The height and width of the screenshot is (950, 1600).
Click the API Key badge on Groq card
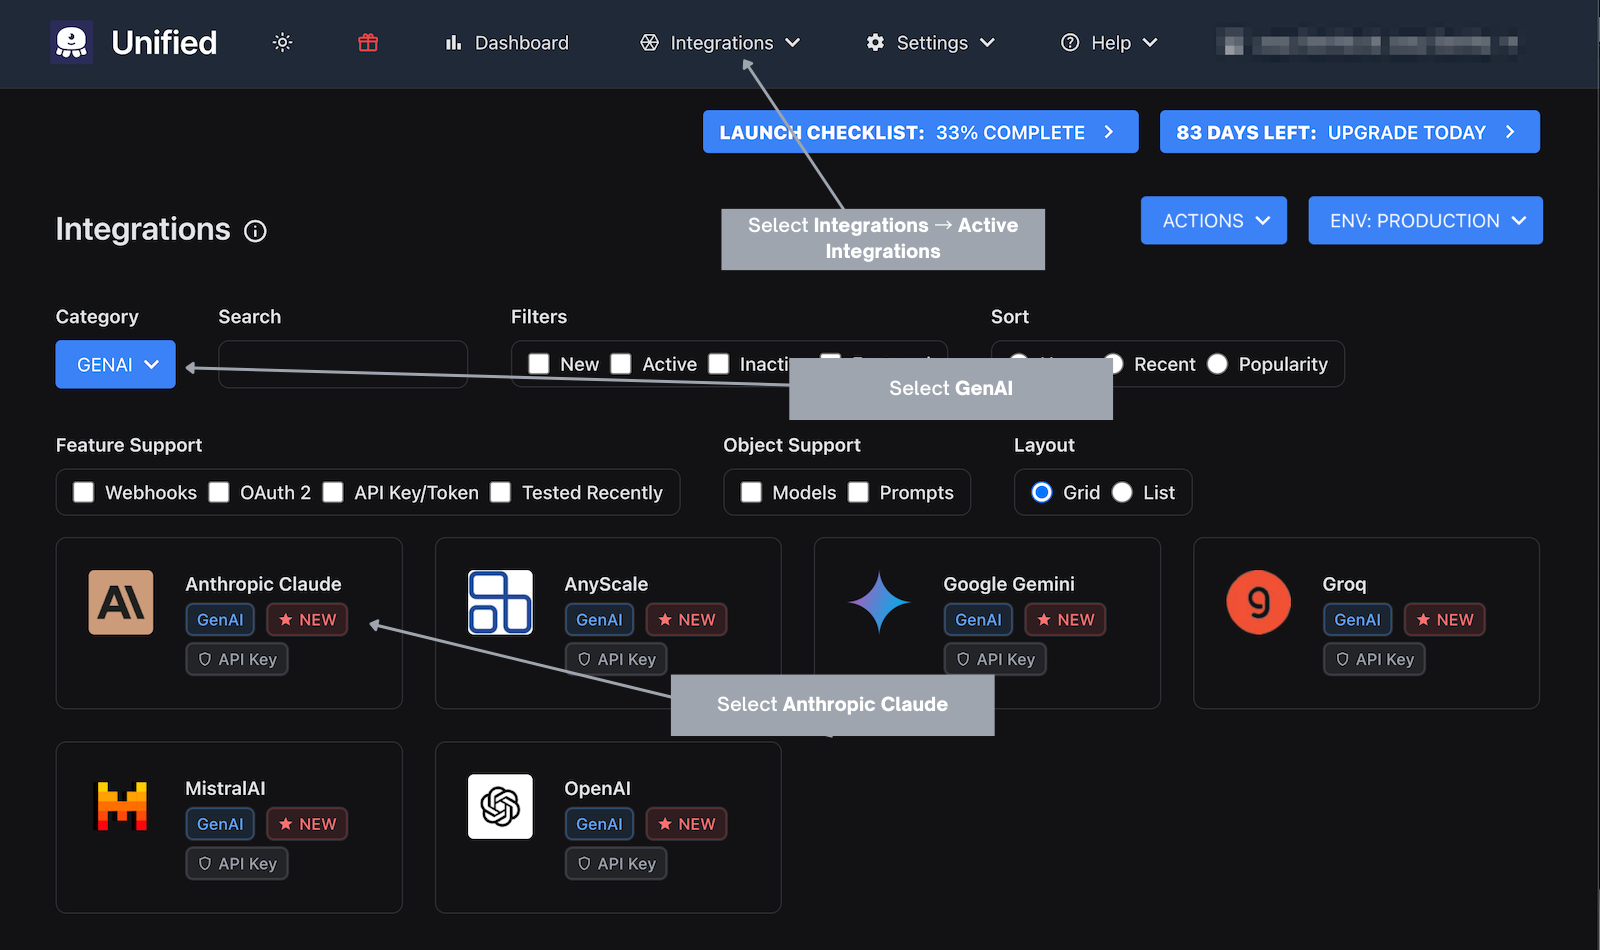pyautogui.click(x=1374, y=659)
